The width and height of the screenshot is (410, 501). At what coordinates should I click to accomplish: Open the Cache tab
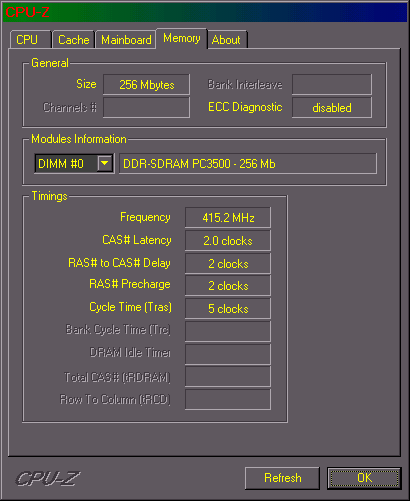pyautogui.click(x=74, y=40)
